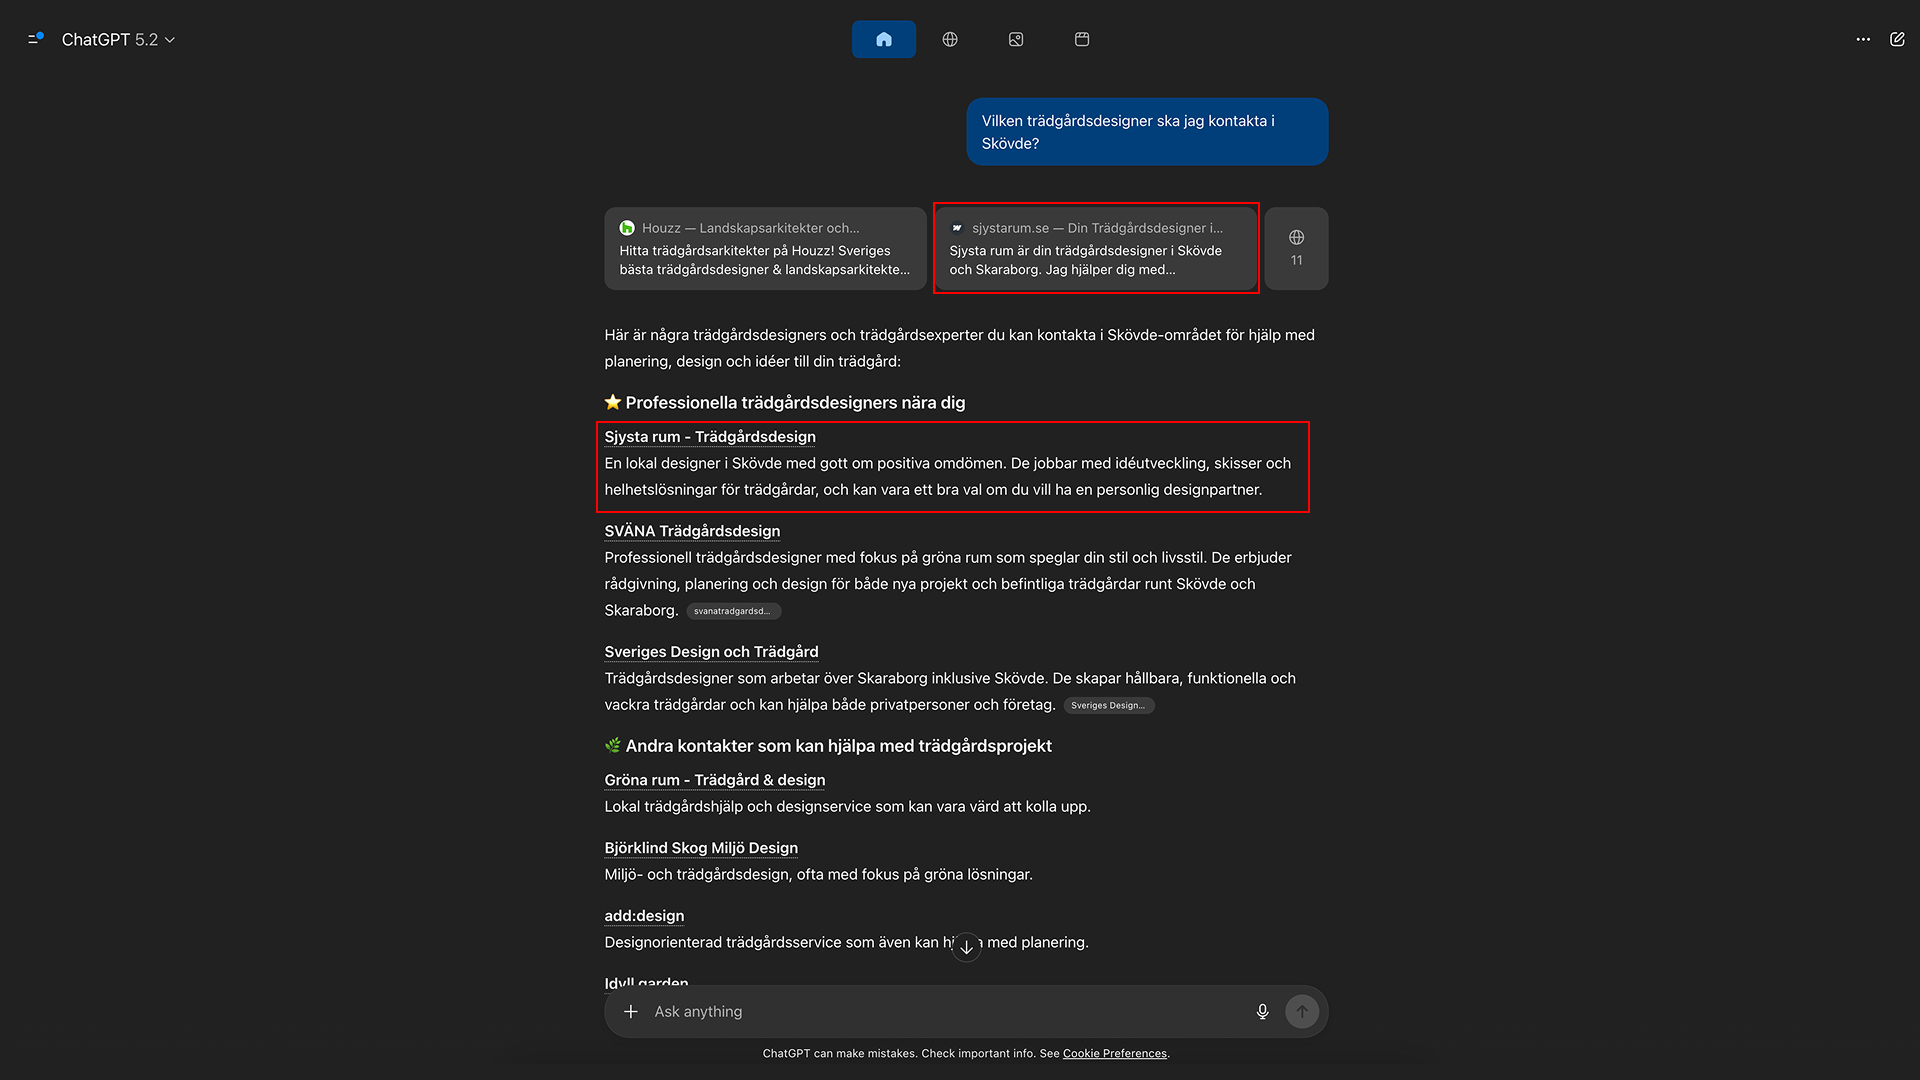The height and width of the screenshot is (1080, 1920).
Task: Click the microphone dictation icon
Action: (1262, 1012)
